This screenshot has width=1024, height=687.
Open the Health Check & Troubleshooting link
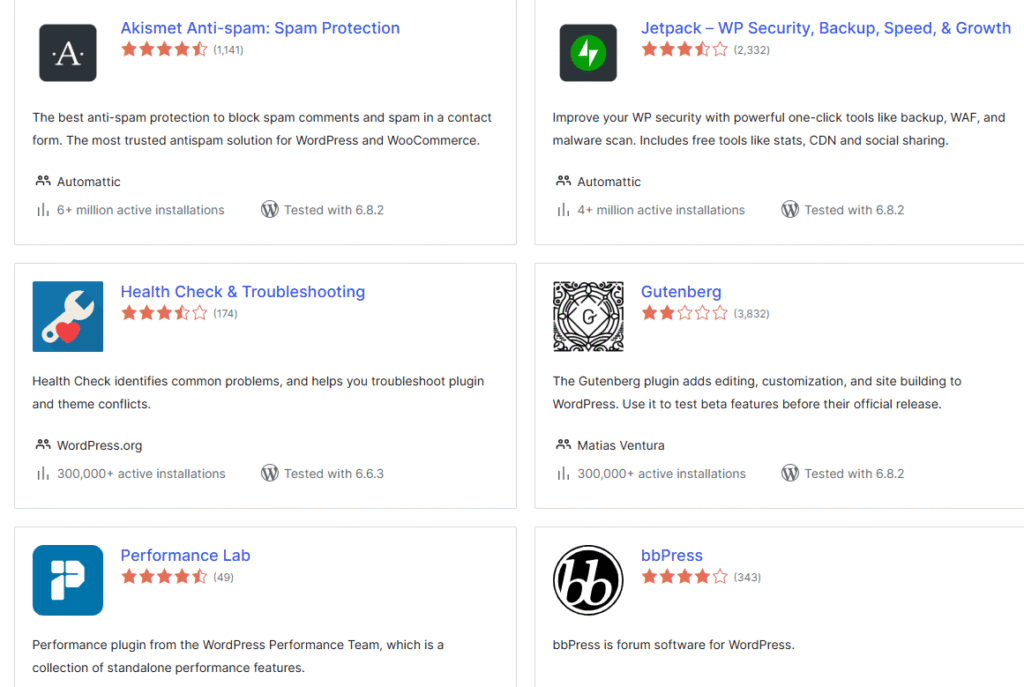pyautogui.click(x=242, y=291)
